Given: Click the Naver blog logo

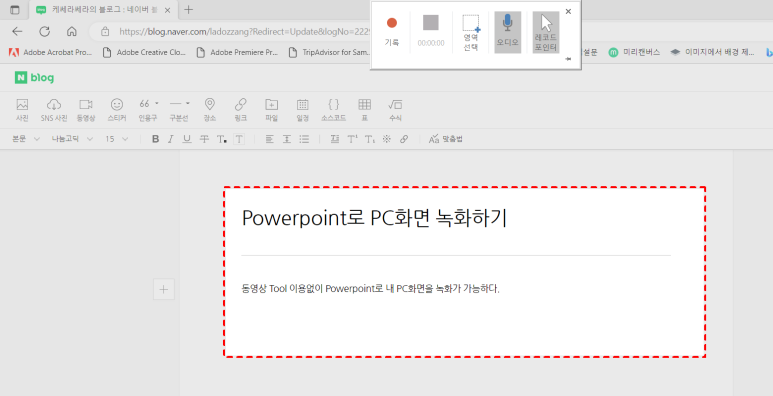Looking at the screenshot, I should (35, 77).
